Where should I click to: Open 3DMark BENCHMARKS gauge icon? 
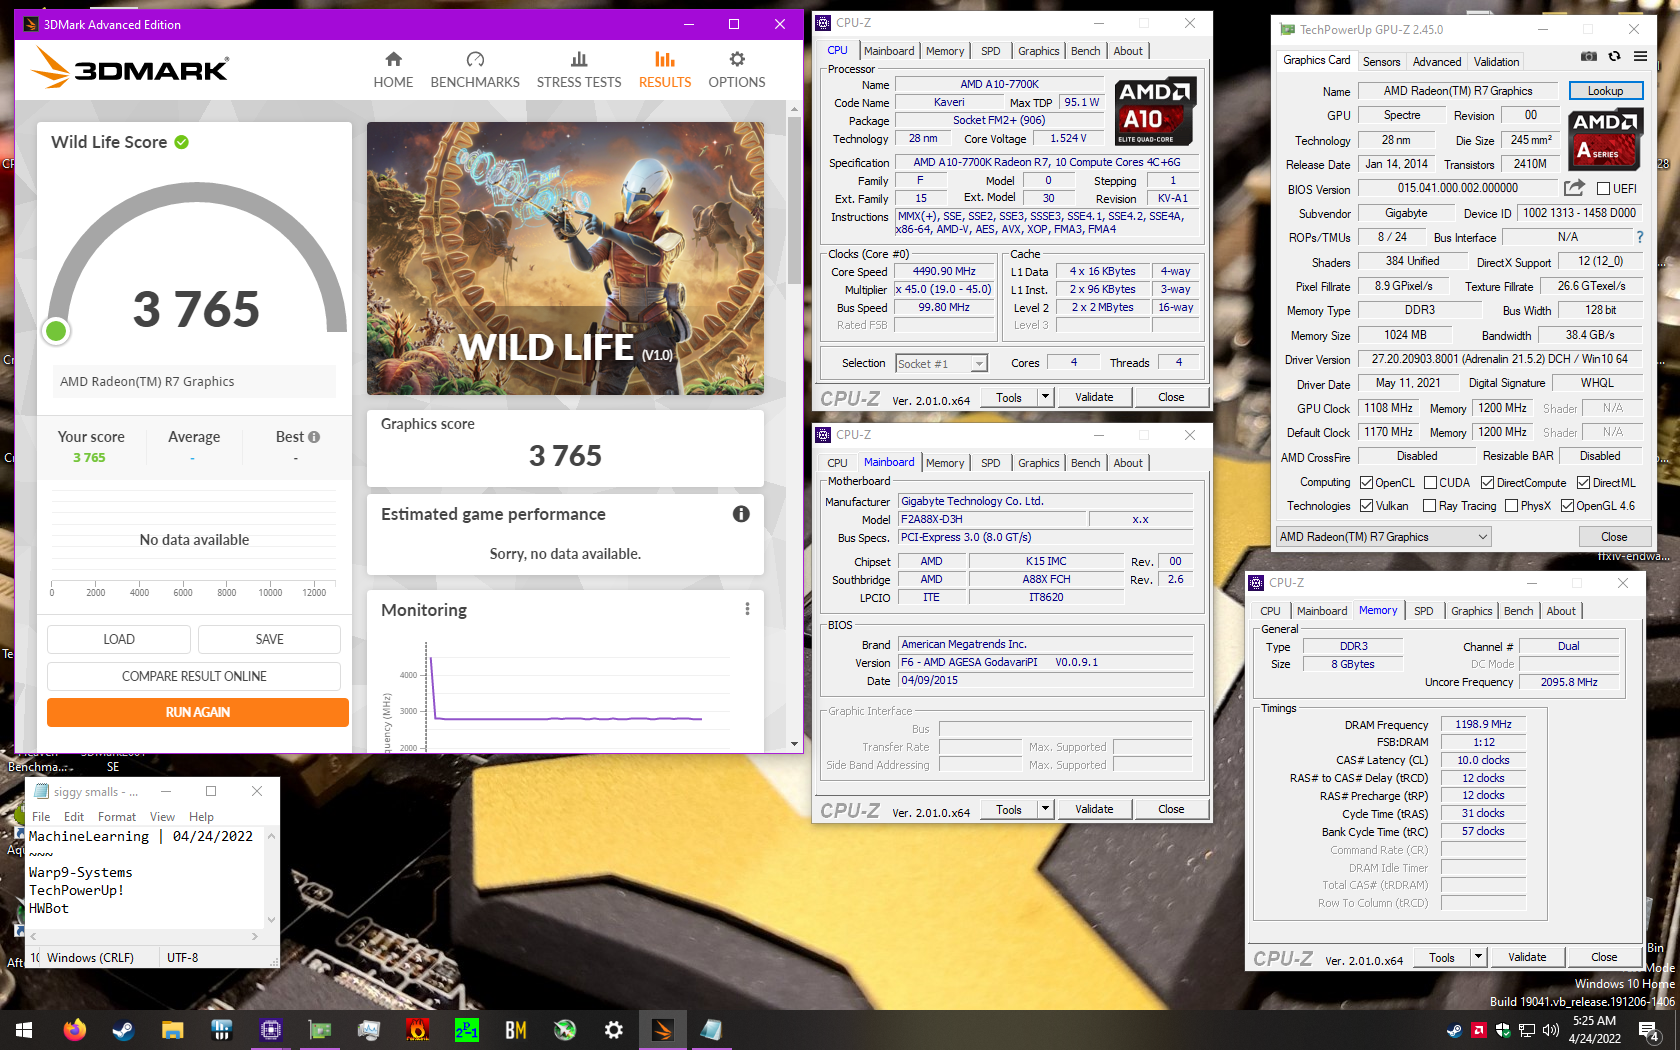[475, 59]
